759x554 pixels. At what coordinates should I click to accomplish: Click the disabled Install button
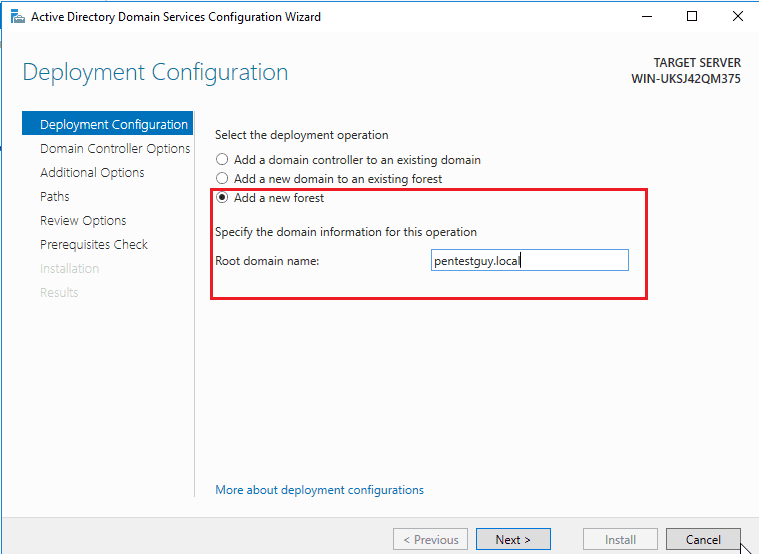[620, 539]
